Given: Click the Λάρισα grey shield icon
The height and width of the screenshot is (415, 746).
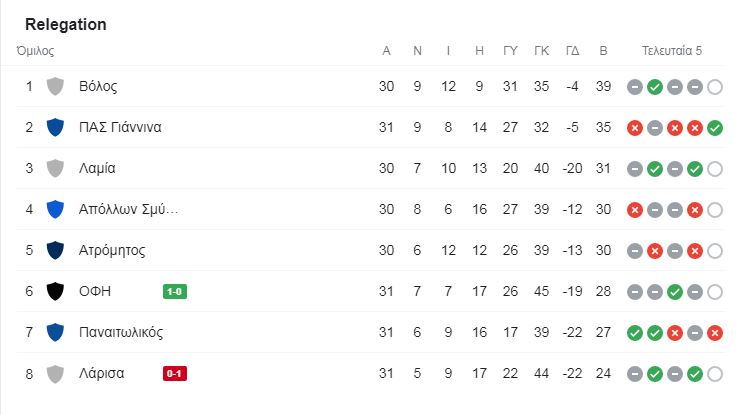Looking at the screenshot, I should (x=55, y=374).
